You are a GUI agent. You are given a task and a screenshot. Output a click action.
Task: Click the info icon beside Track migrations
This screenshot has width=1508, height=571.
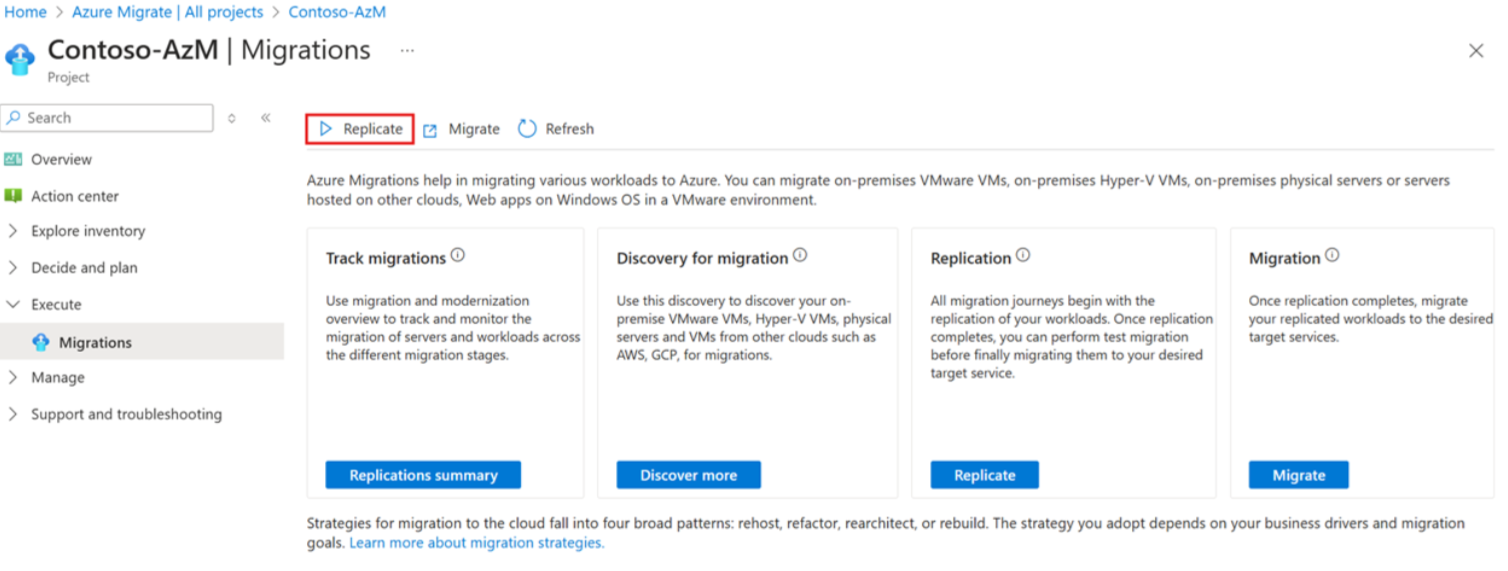(458, 256)
